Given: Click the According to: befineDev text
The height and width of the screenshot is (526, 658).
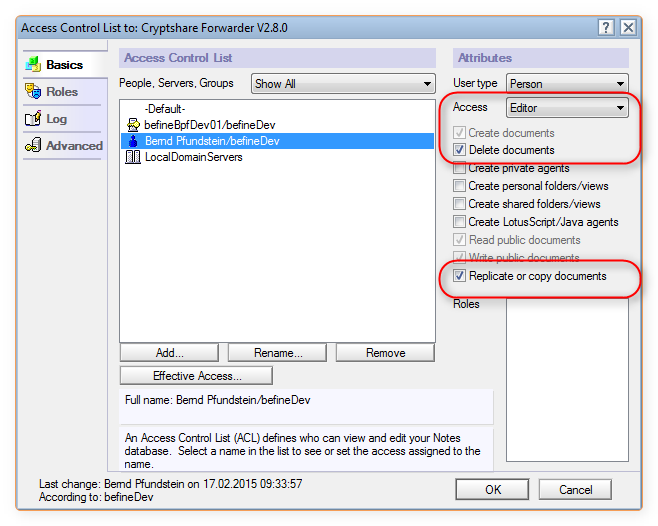Looking at the screenshot, I should [96, 497].
